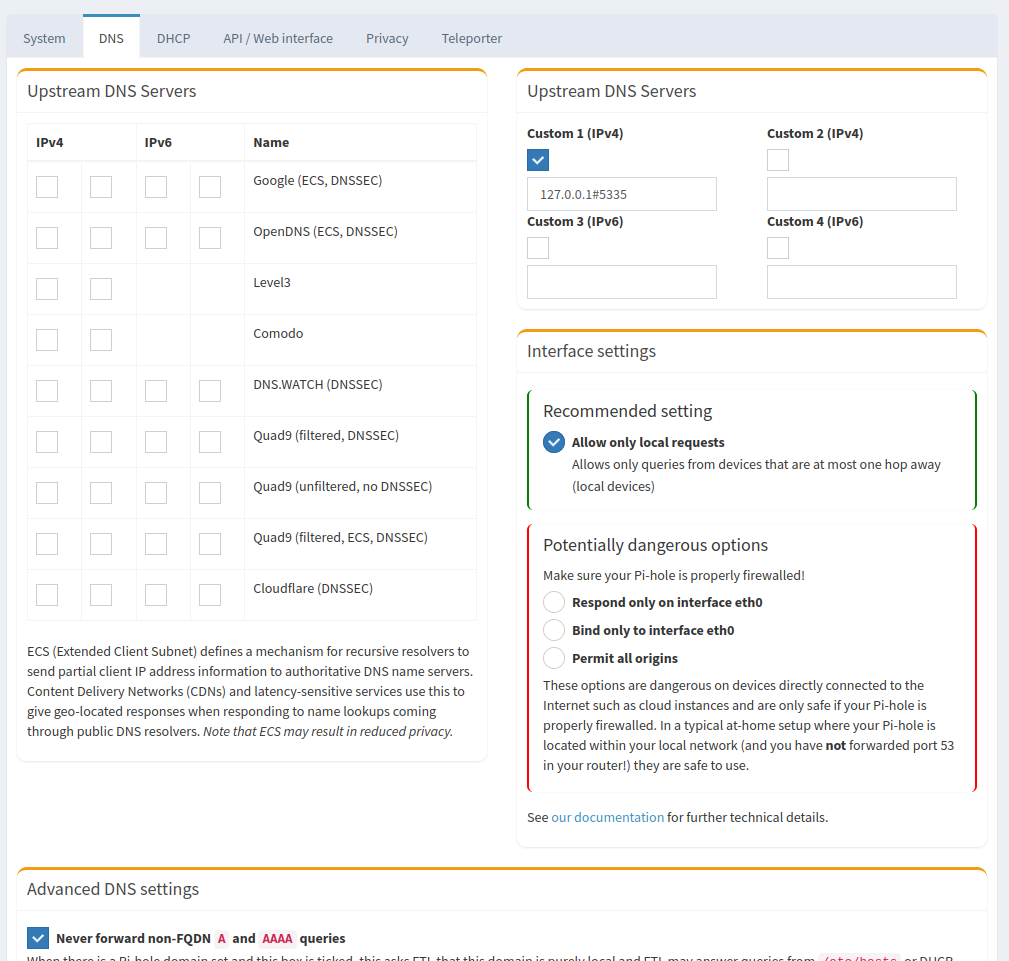Check the second IPv6 box for OpenDNS

tap(210, 238)
